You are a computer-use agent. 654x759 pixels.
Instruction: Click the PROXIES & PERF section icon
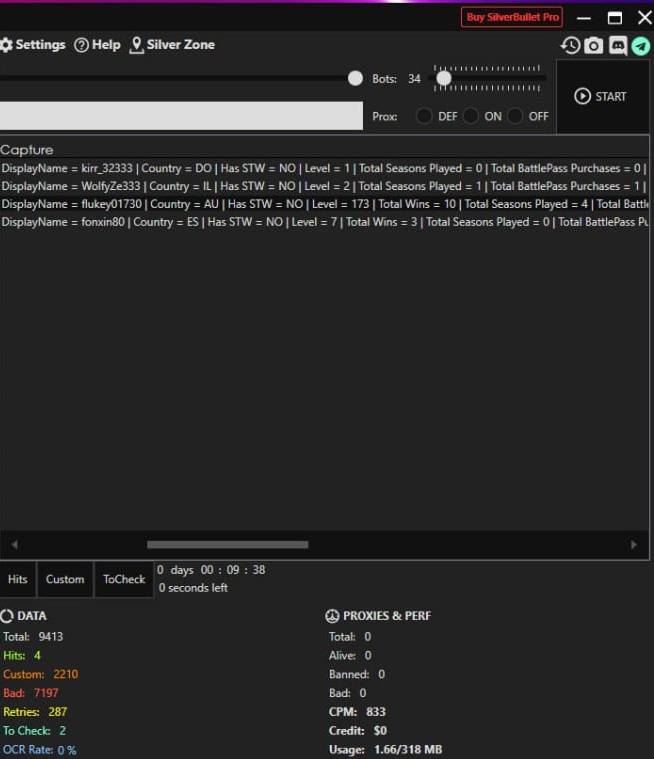pos(333,616)
